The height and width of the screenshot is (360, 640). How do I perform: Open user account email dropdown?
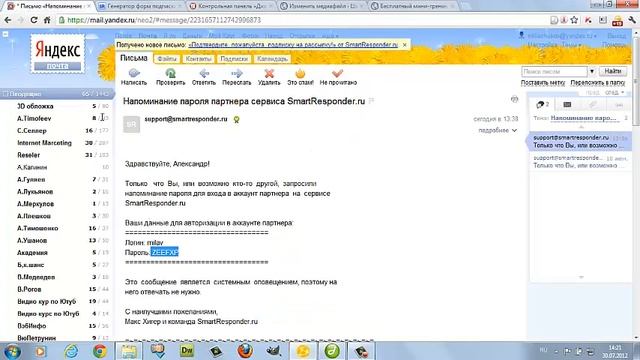[562, 36]
